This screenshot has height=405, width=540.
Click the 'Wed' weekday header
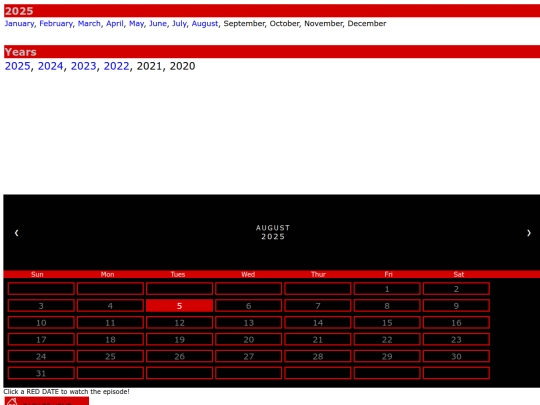[x=248, y=274]
